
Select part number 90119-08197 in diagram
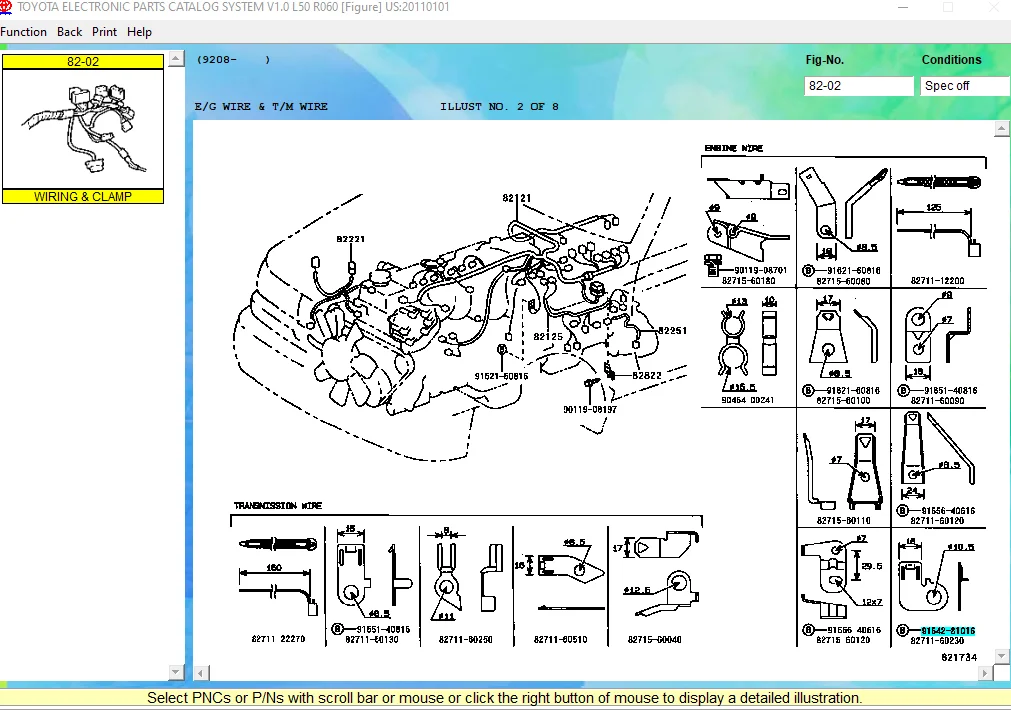[590, 409]
